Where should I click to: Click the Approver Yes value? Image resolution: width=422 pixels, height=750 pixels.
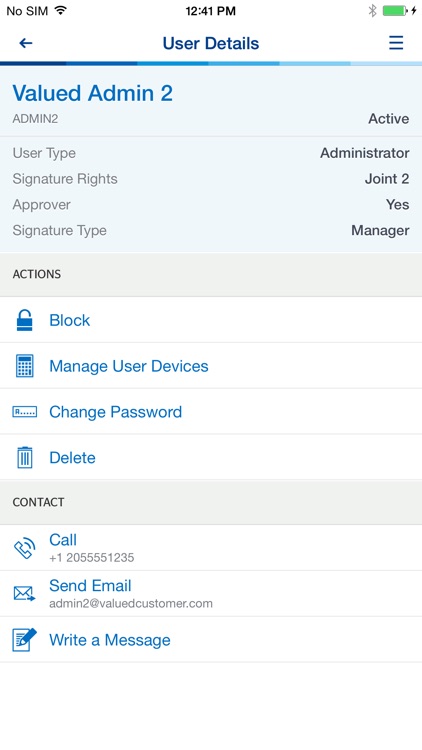(x=398, y=205)
